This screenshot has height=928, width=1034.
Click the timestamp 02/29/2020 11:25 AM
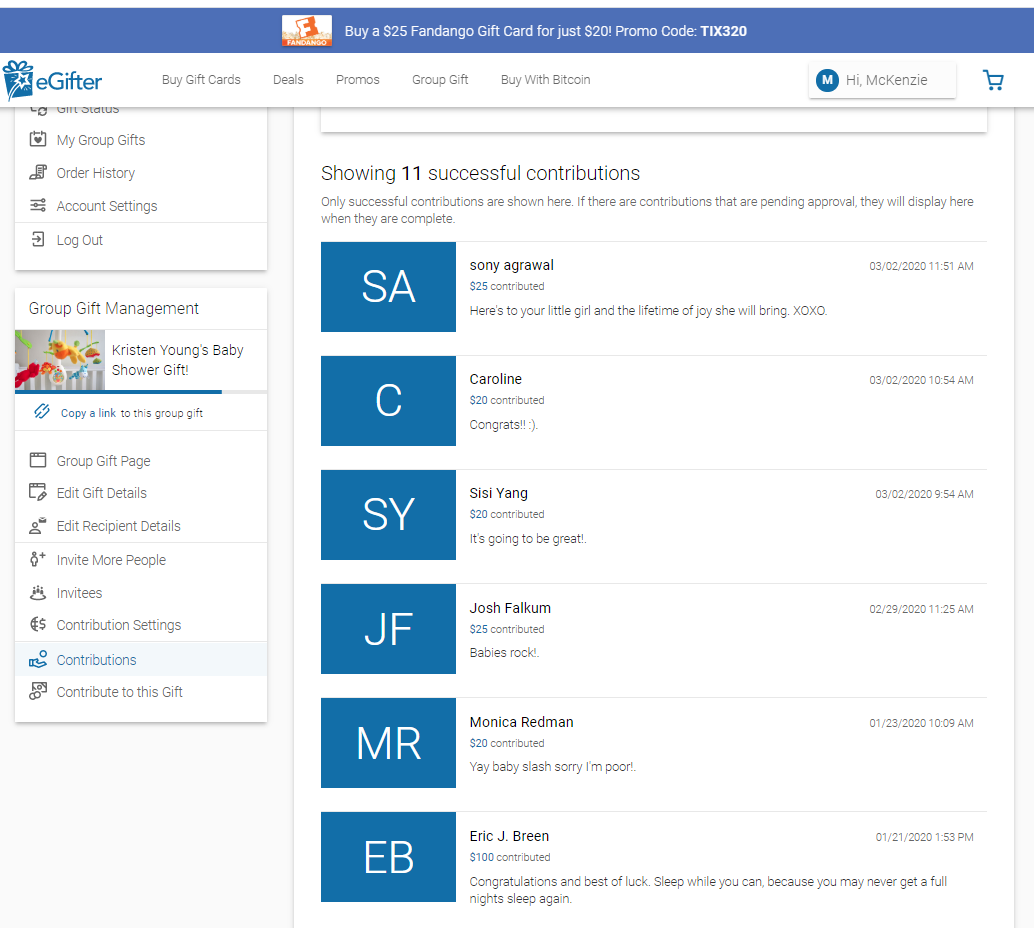click(921, 609)
